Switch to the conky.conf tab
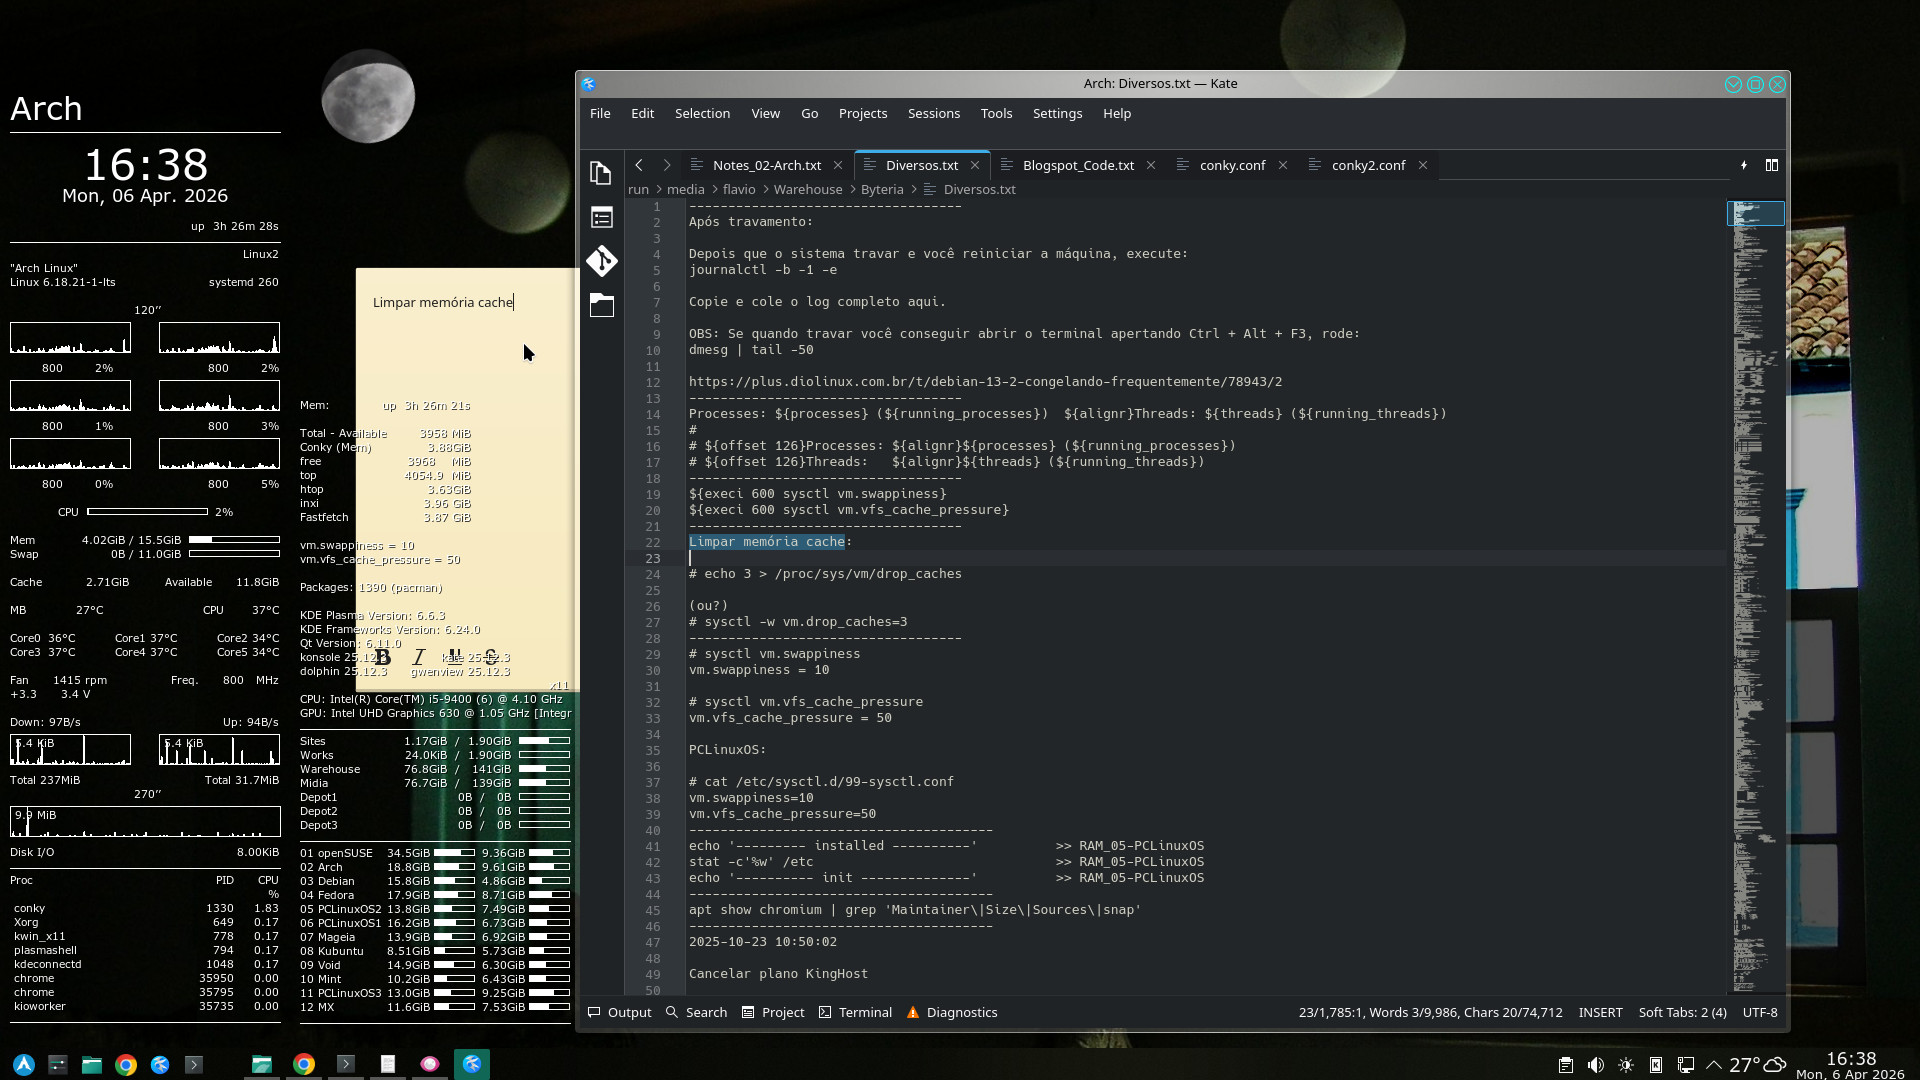This screenshot has height=1080, width=1920. tap(1232, 165)
